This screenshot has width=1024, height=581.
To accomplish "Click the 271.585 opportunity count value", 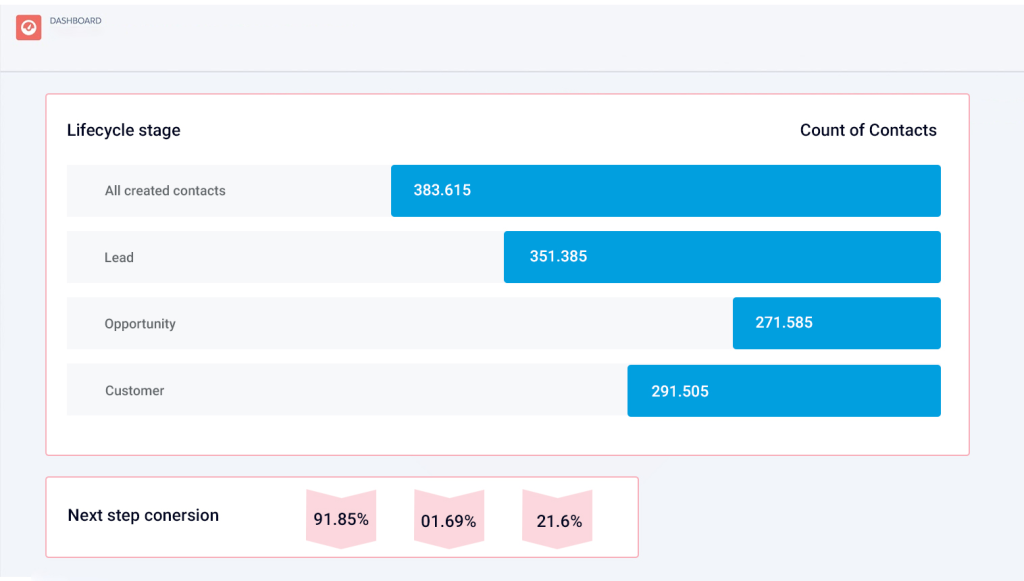I will tap(784, 323).
